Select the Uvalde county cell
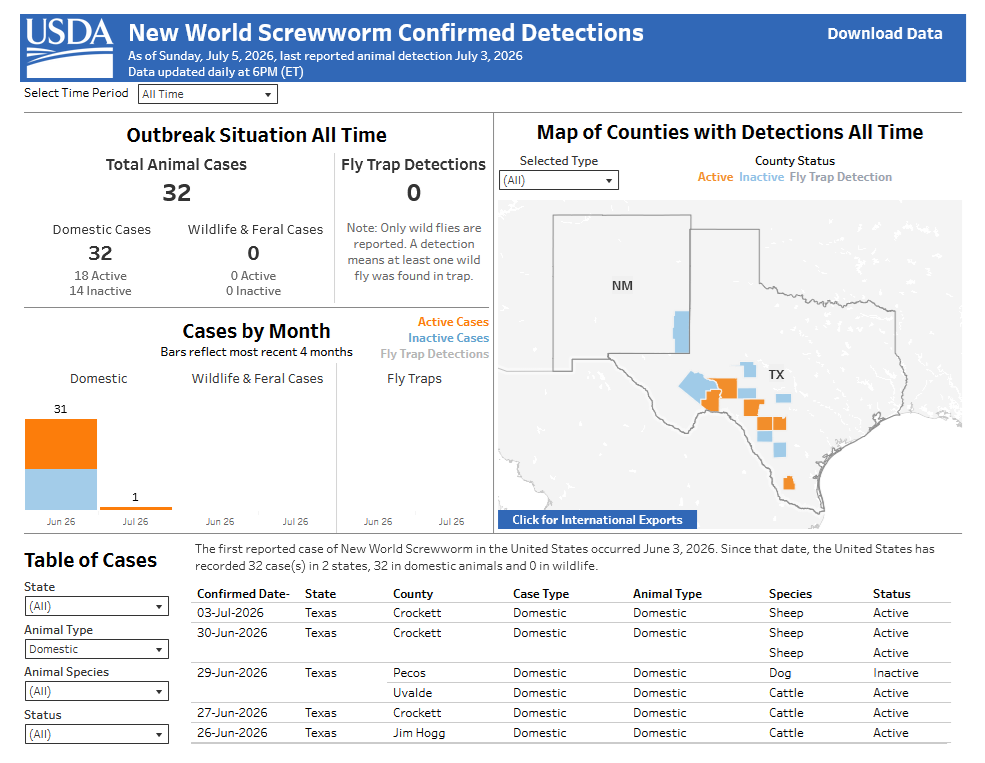985x763 pixels. (x=413, y=693)
